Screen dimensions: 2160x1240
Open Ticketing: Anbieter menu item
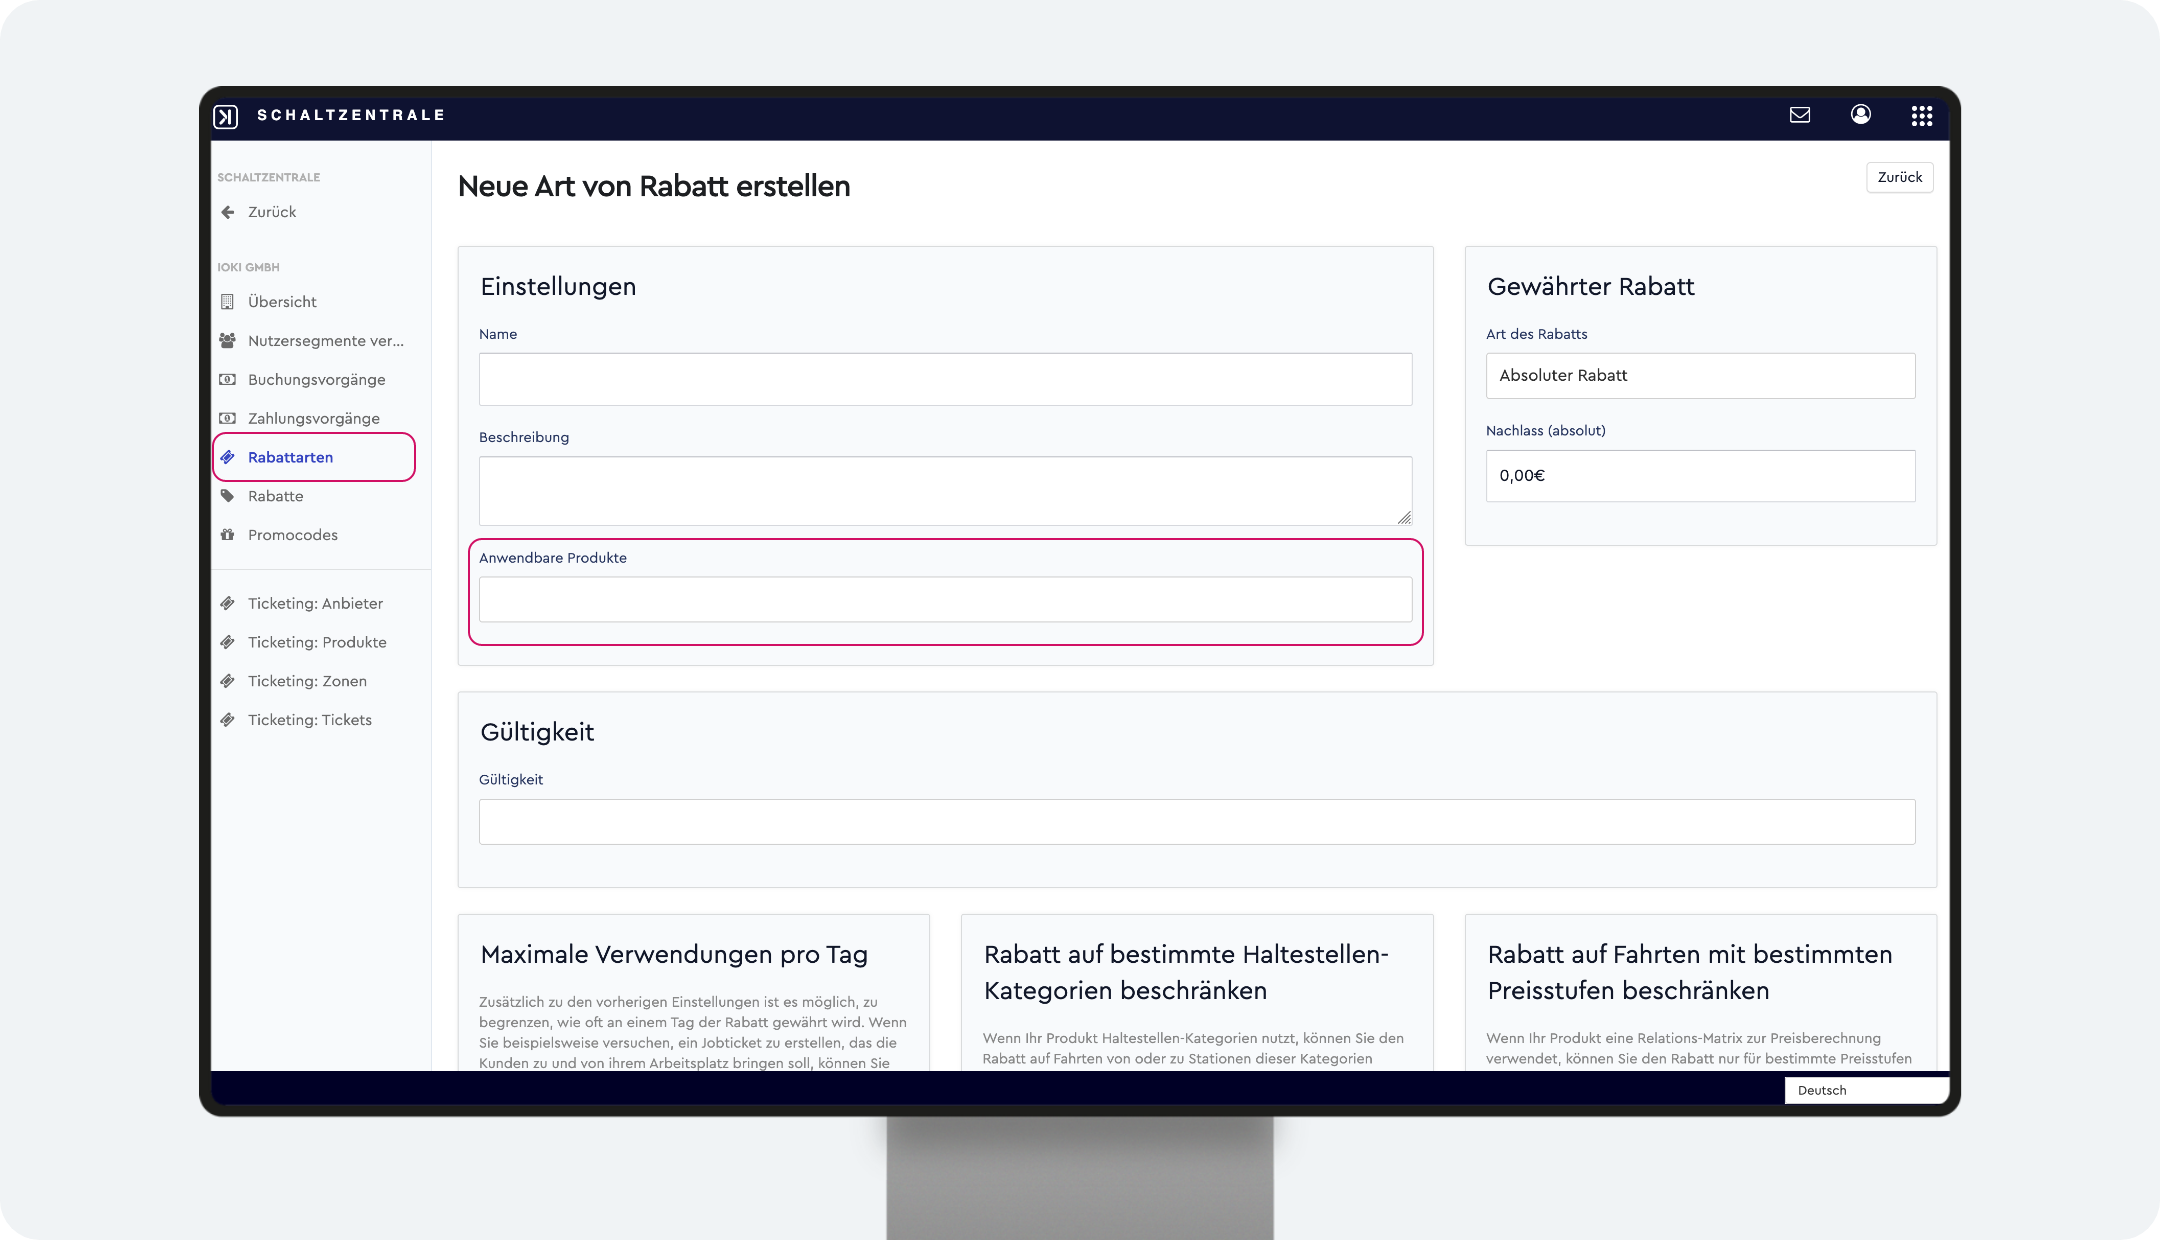[x=316, y=604]
